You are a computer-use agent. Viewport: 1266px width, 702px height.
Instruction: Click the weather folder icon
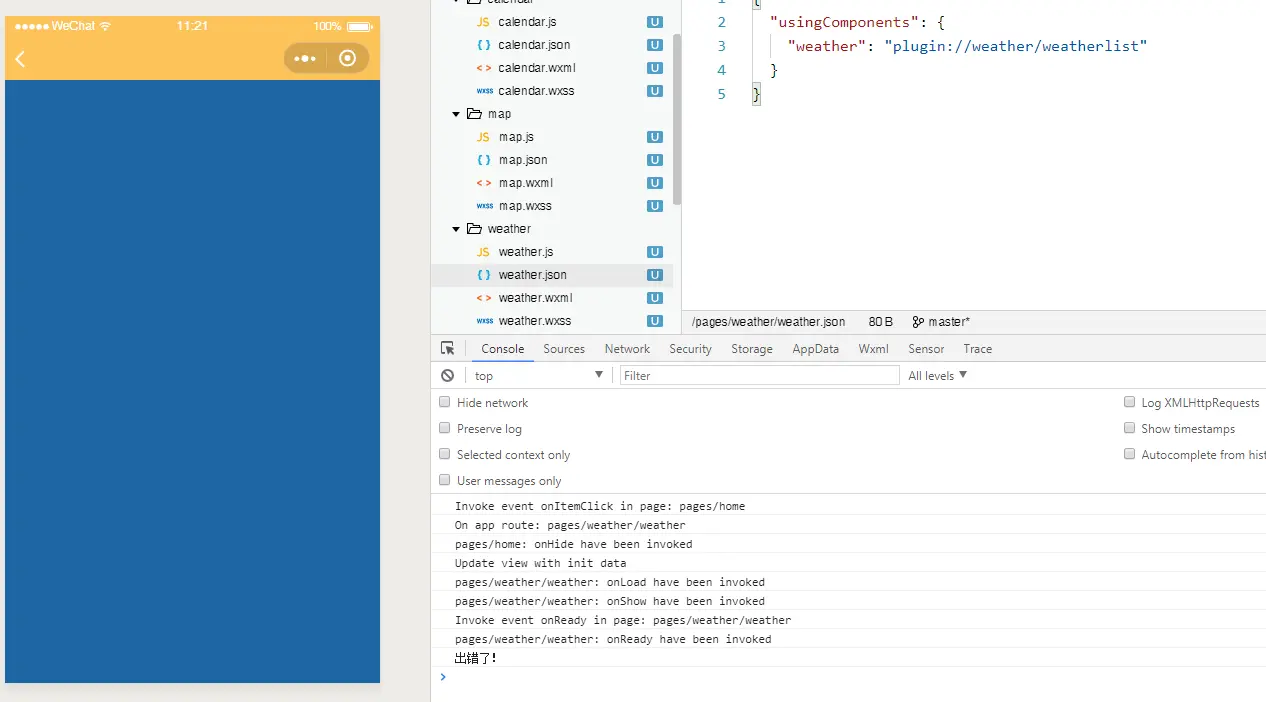[x=474, y=229]
